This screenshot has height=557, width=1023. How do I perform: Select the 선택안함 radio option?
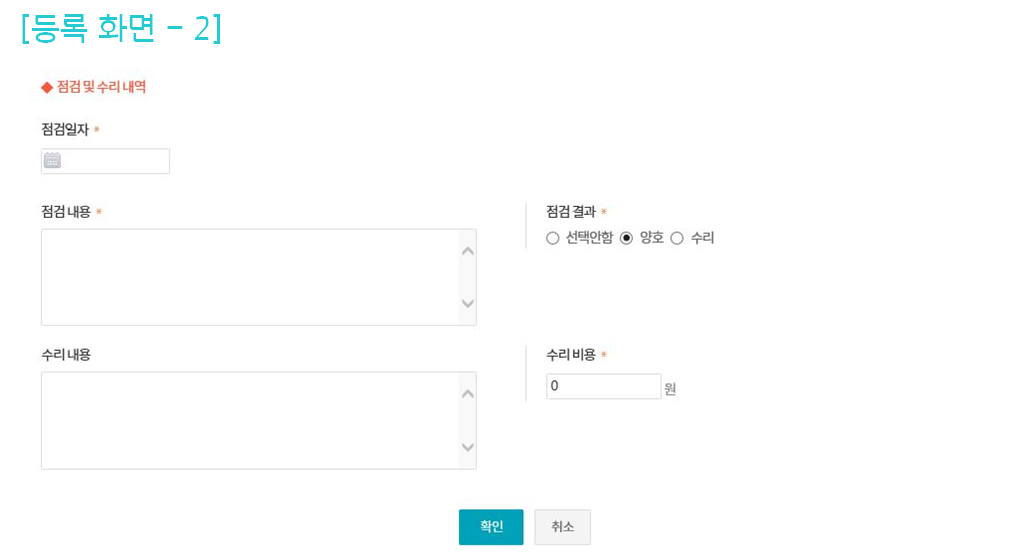coord(553,238)
